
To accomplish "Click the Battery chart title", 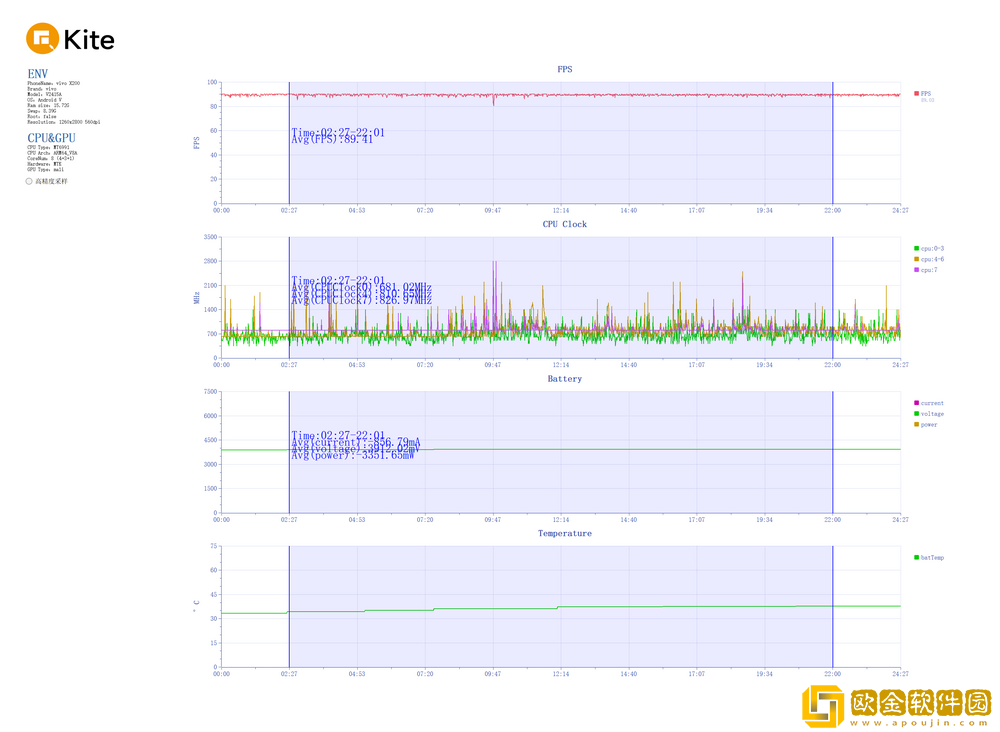I will coord(565,379).
